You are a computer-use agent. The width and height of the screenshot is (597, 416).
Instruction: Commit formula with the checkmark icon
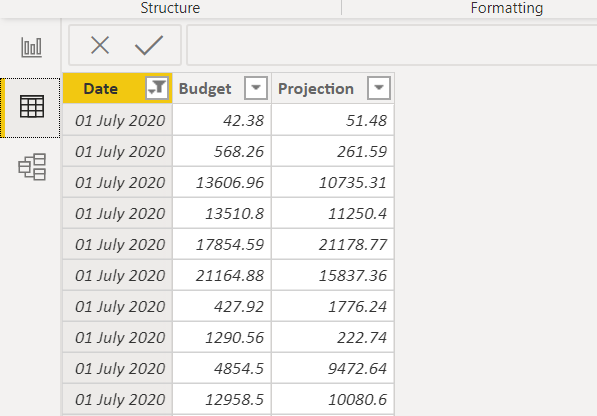coord(149,45)
